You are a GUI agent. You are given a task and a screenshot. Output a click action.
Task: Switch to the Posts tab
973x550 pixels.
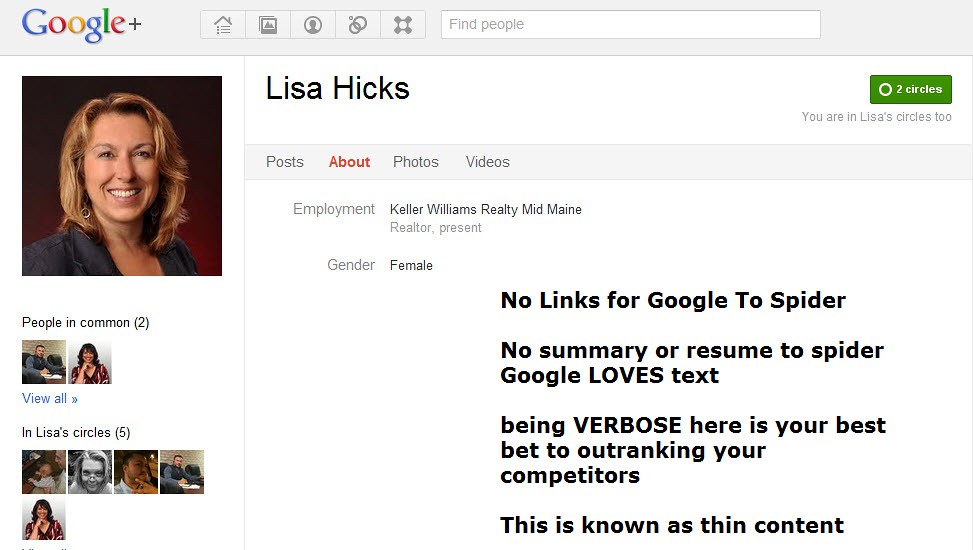[285, 162]
